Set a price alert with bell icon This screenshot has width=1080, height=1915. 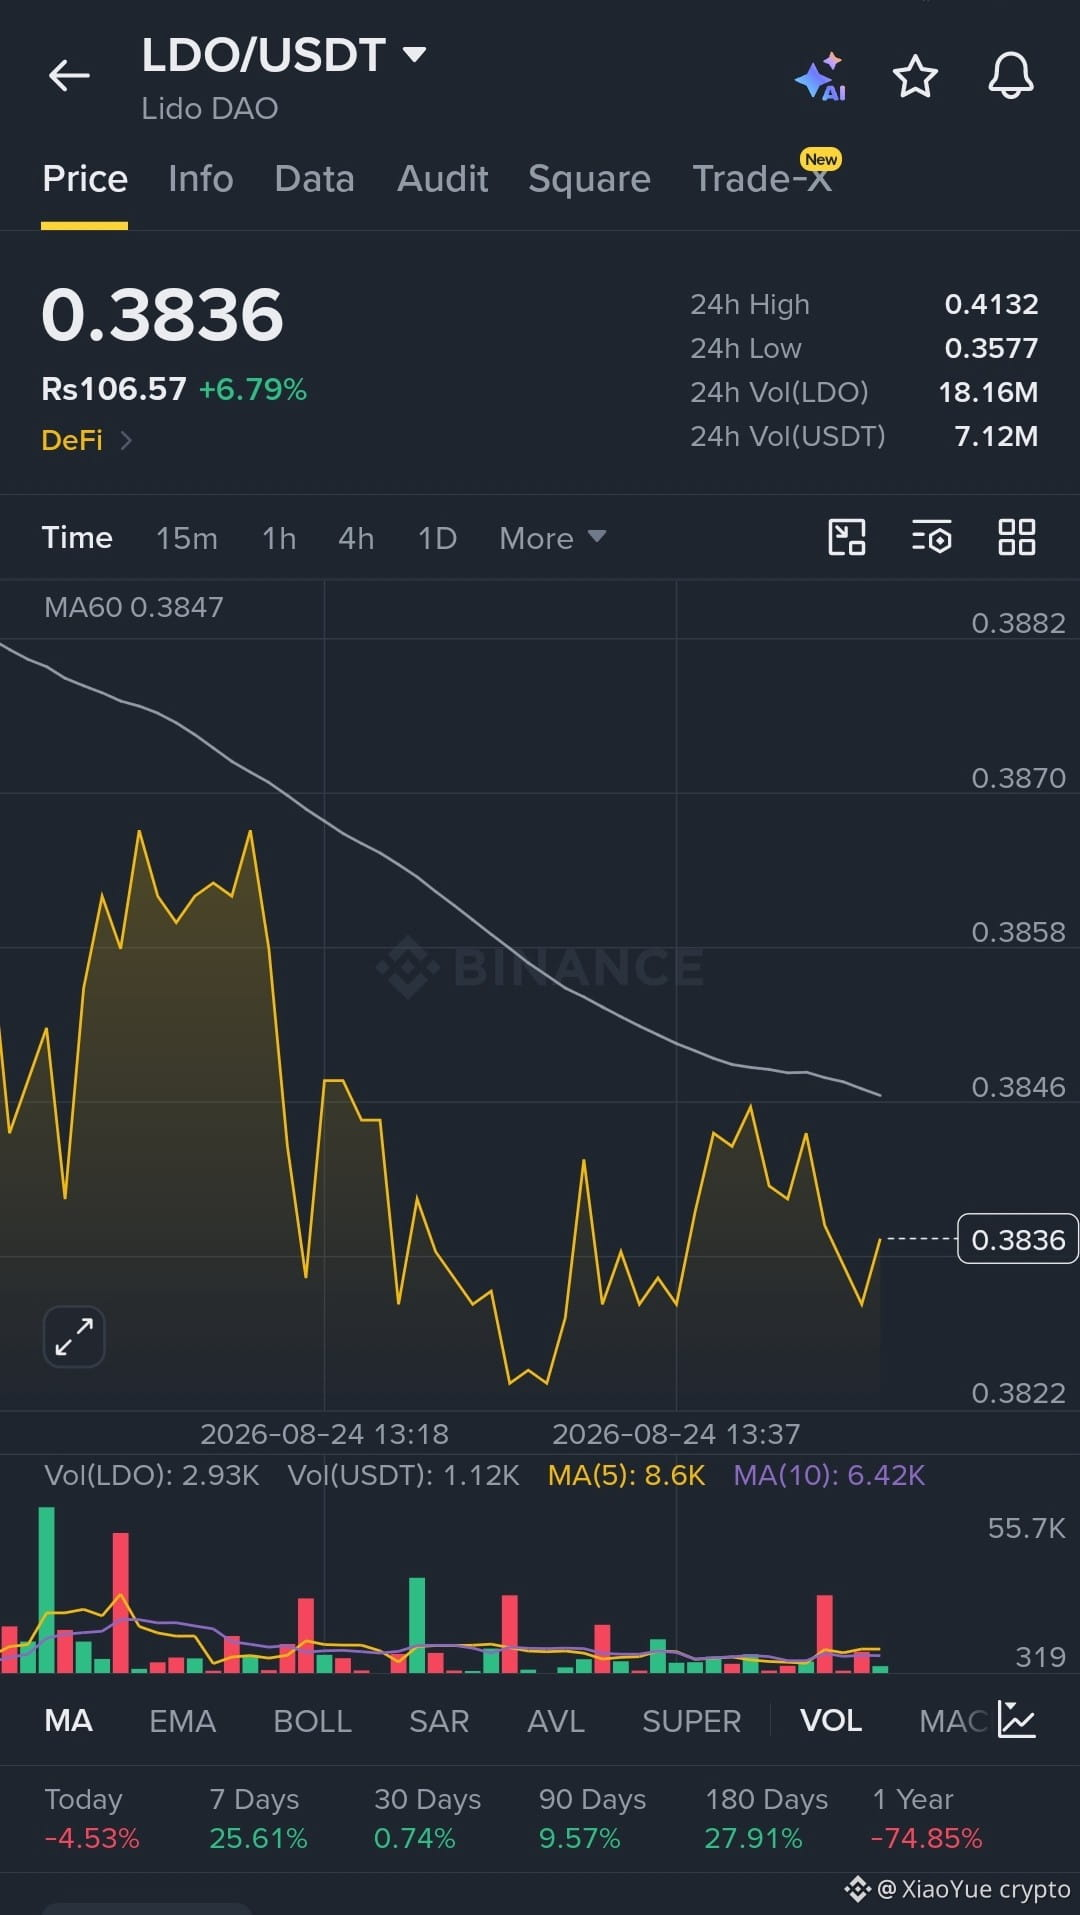[1011, 76]
